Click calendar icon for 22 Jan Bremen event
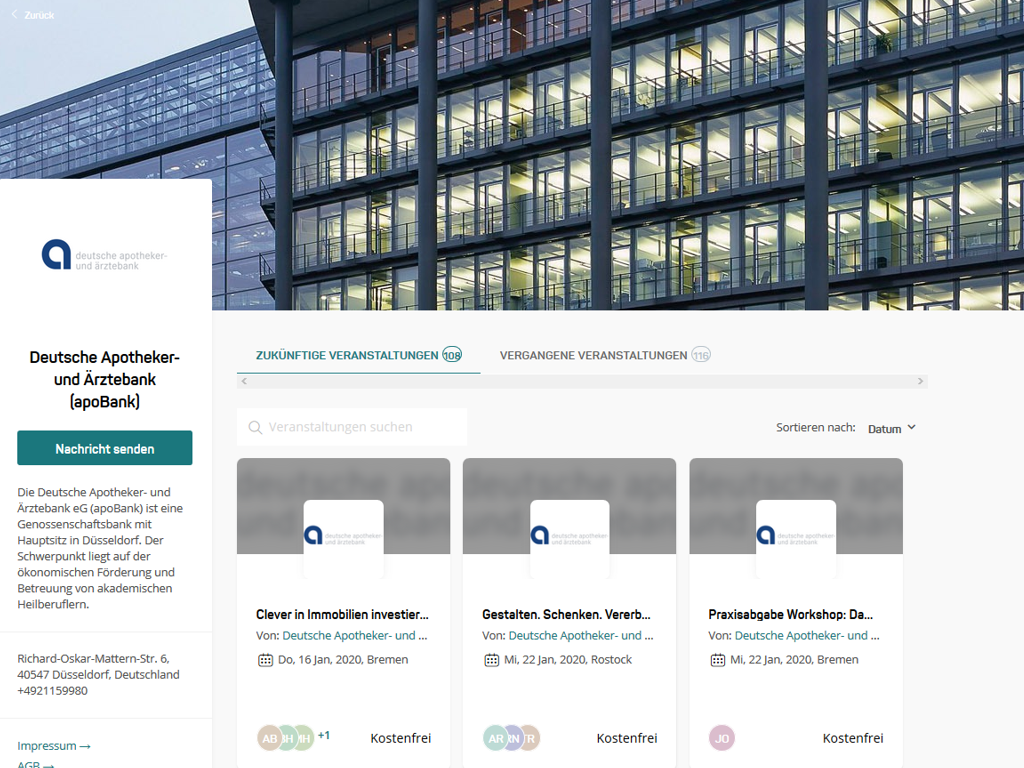The image size is (1024, 768). click(718, 660)
